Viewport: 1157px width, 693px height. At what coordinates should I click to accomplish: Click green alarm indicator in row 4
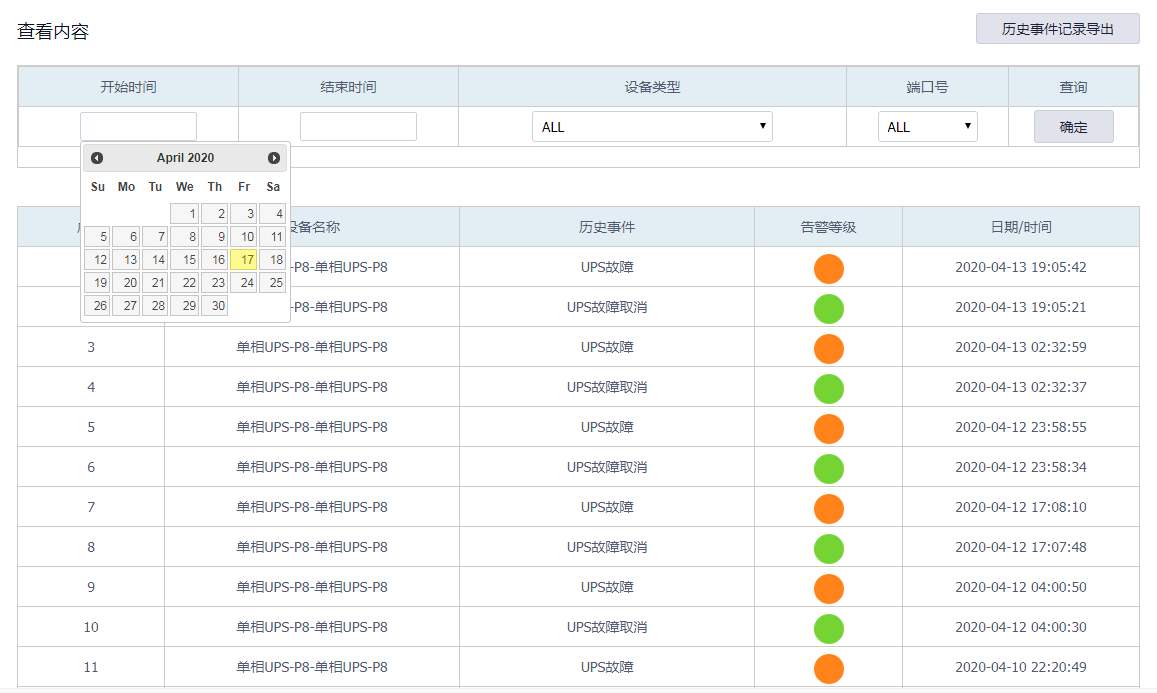[828, 388]
